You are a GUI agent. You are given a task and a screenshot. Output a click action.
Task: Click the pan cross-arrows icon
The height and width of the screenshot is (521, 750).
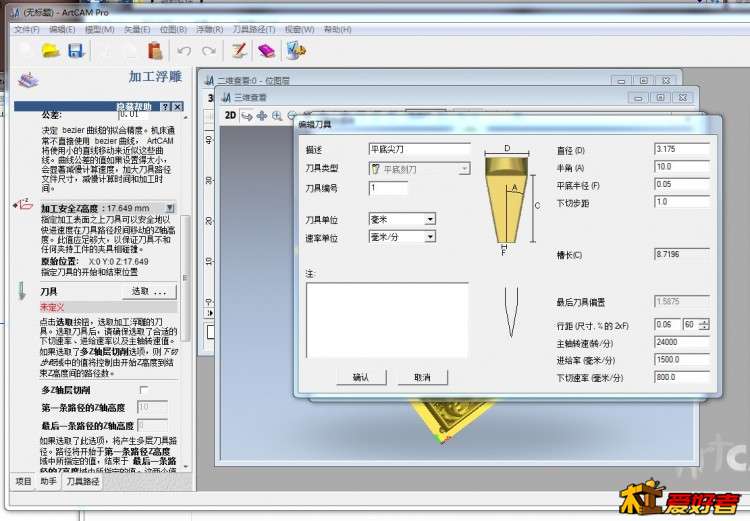(262, 116)
